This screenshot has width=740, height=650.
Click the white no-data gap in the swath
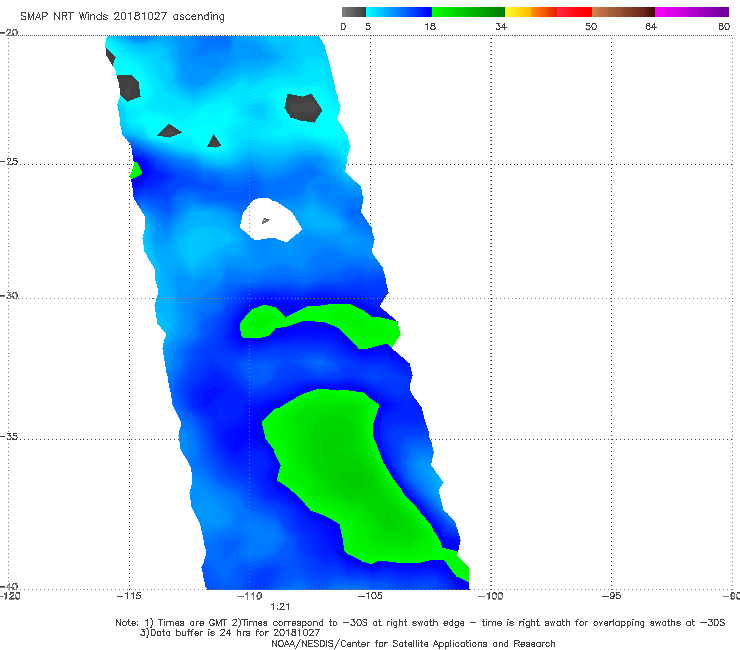pos(270,220)
